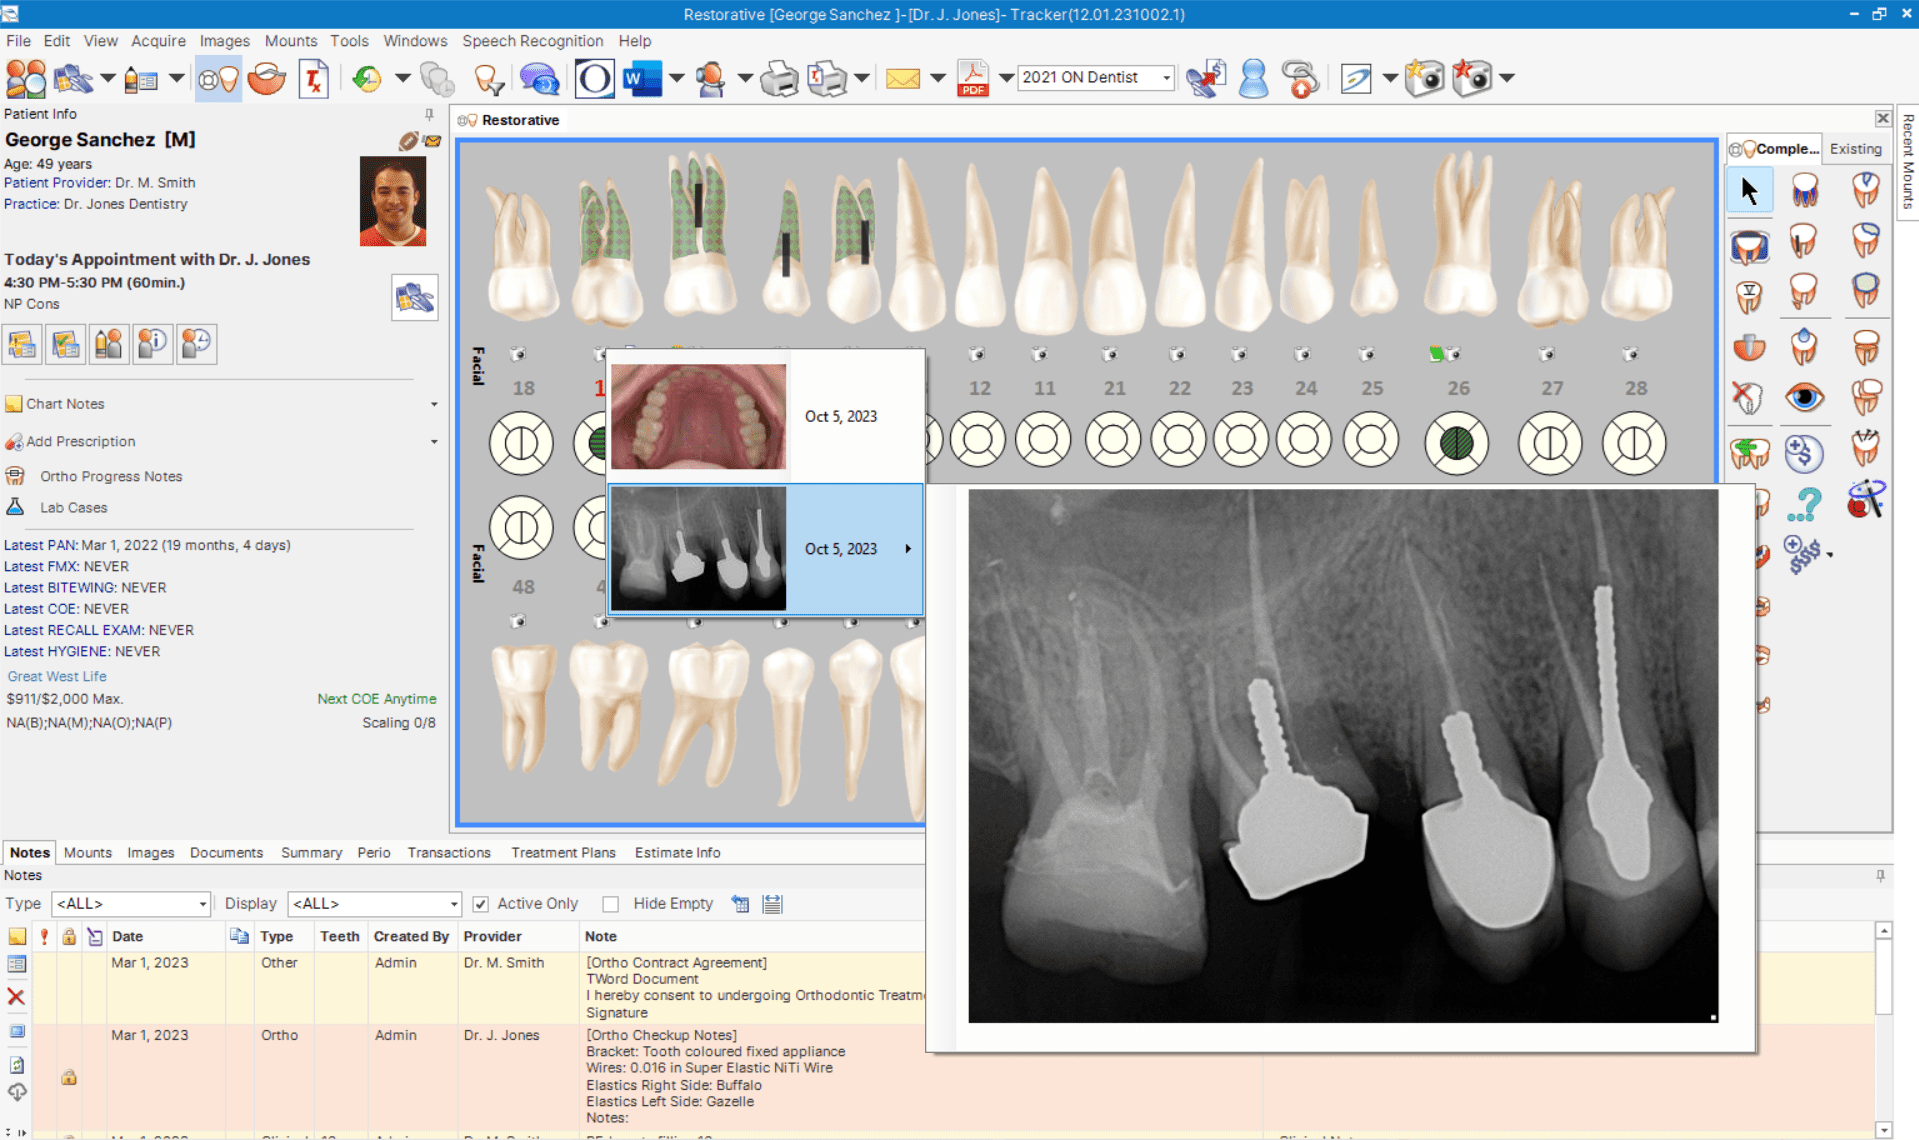Open the dropdown arrow beside Word icon
Viewport: 1919px width, 1140px height.
(x=677, y=78)
